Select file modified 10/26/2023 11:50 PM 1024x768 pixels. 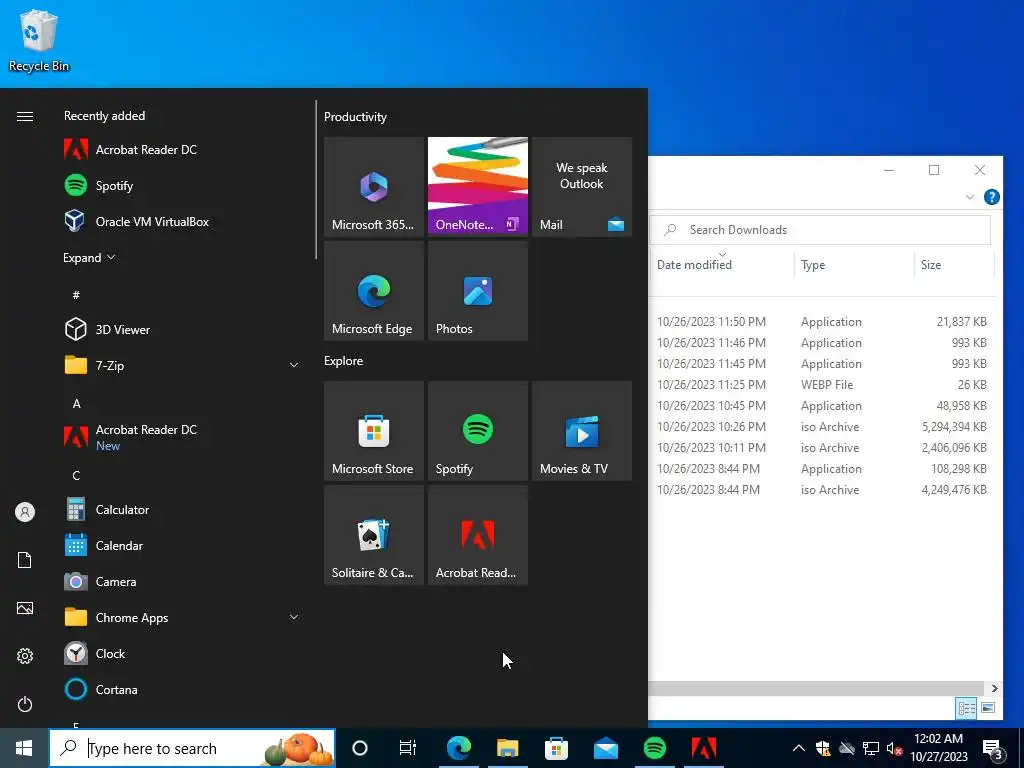pos(824,322)
